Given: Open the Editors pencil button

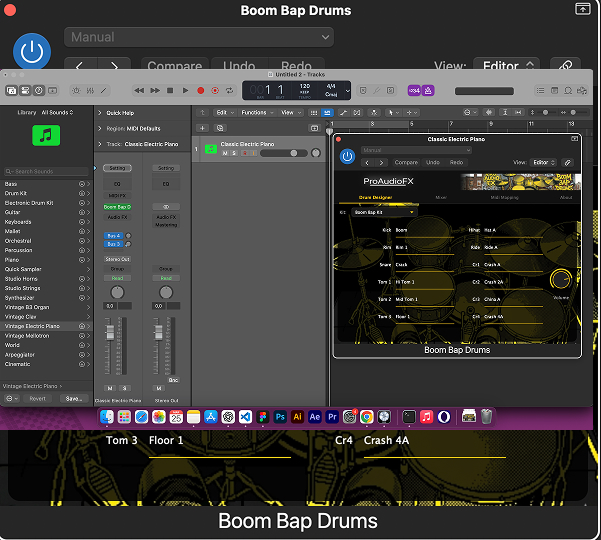Looking at the screenshot, I should [103, 91].
